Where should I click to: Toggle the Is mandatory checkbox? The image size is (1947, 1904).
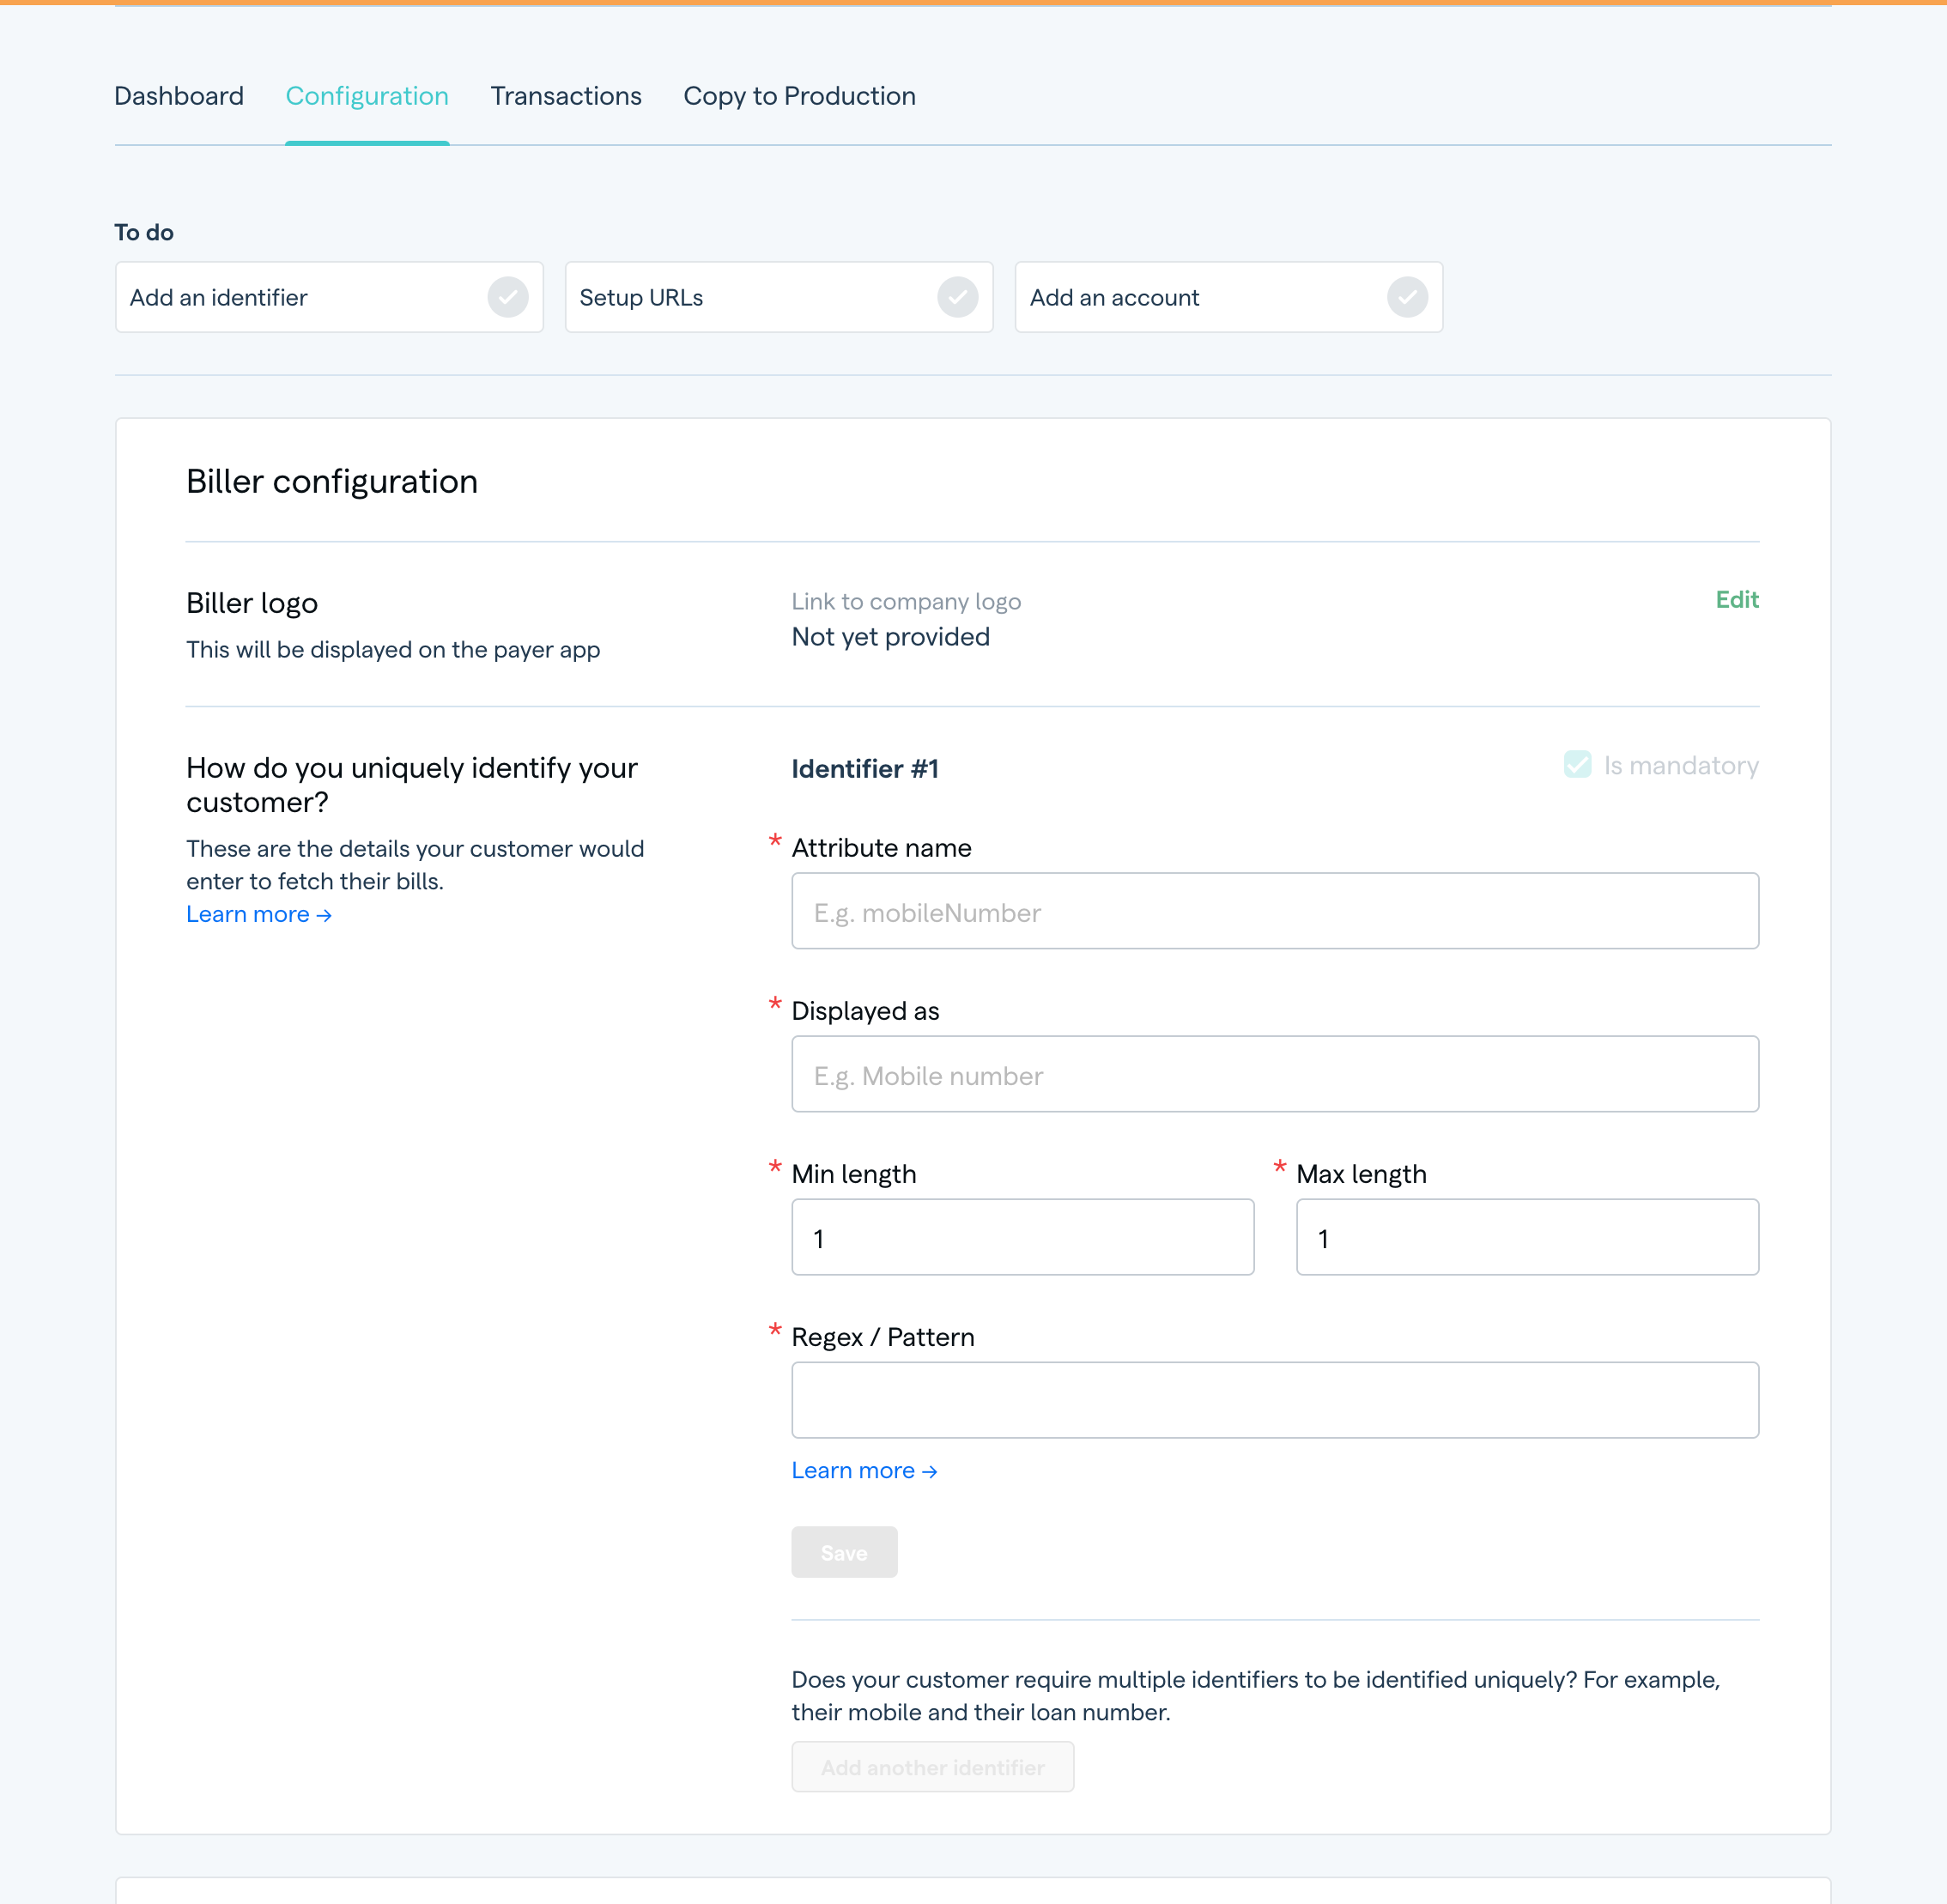pos(1577,765)
